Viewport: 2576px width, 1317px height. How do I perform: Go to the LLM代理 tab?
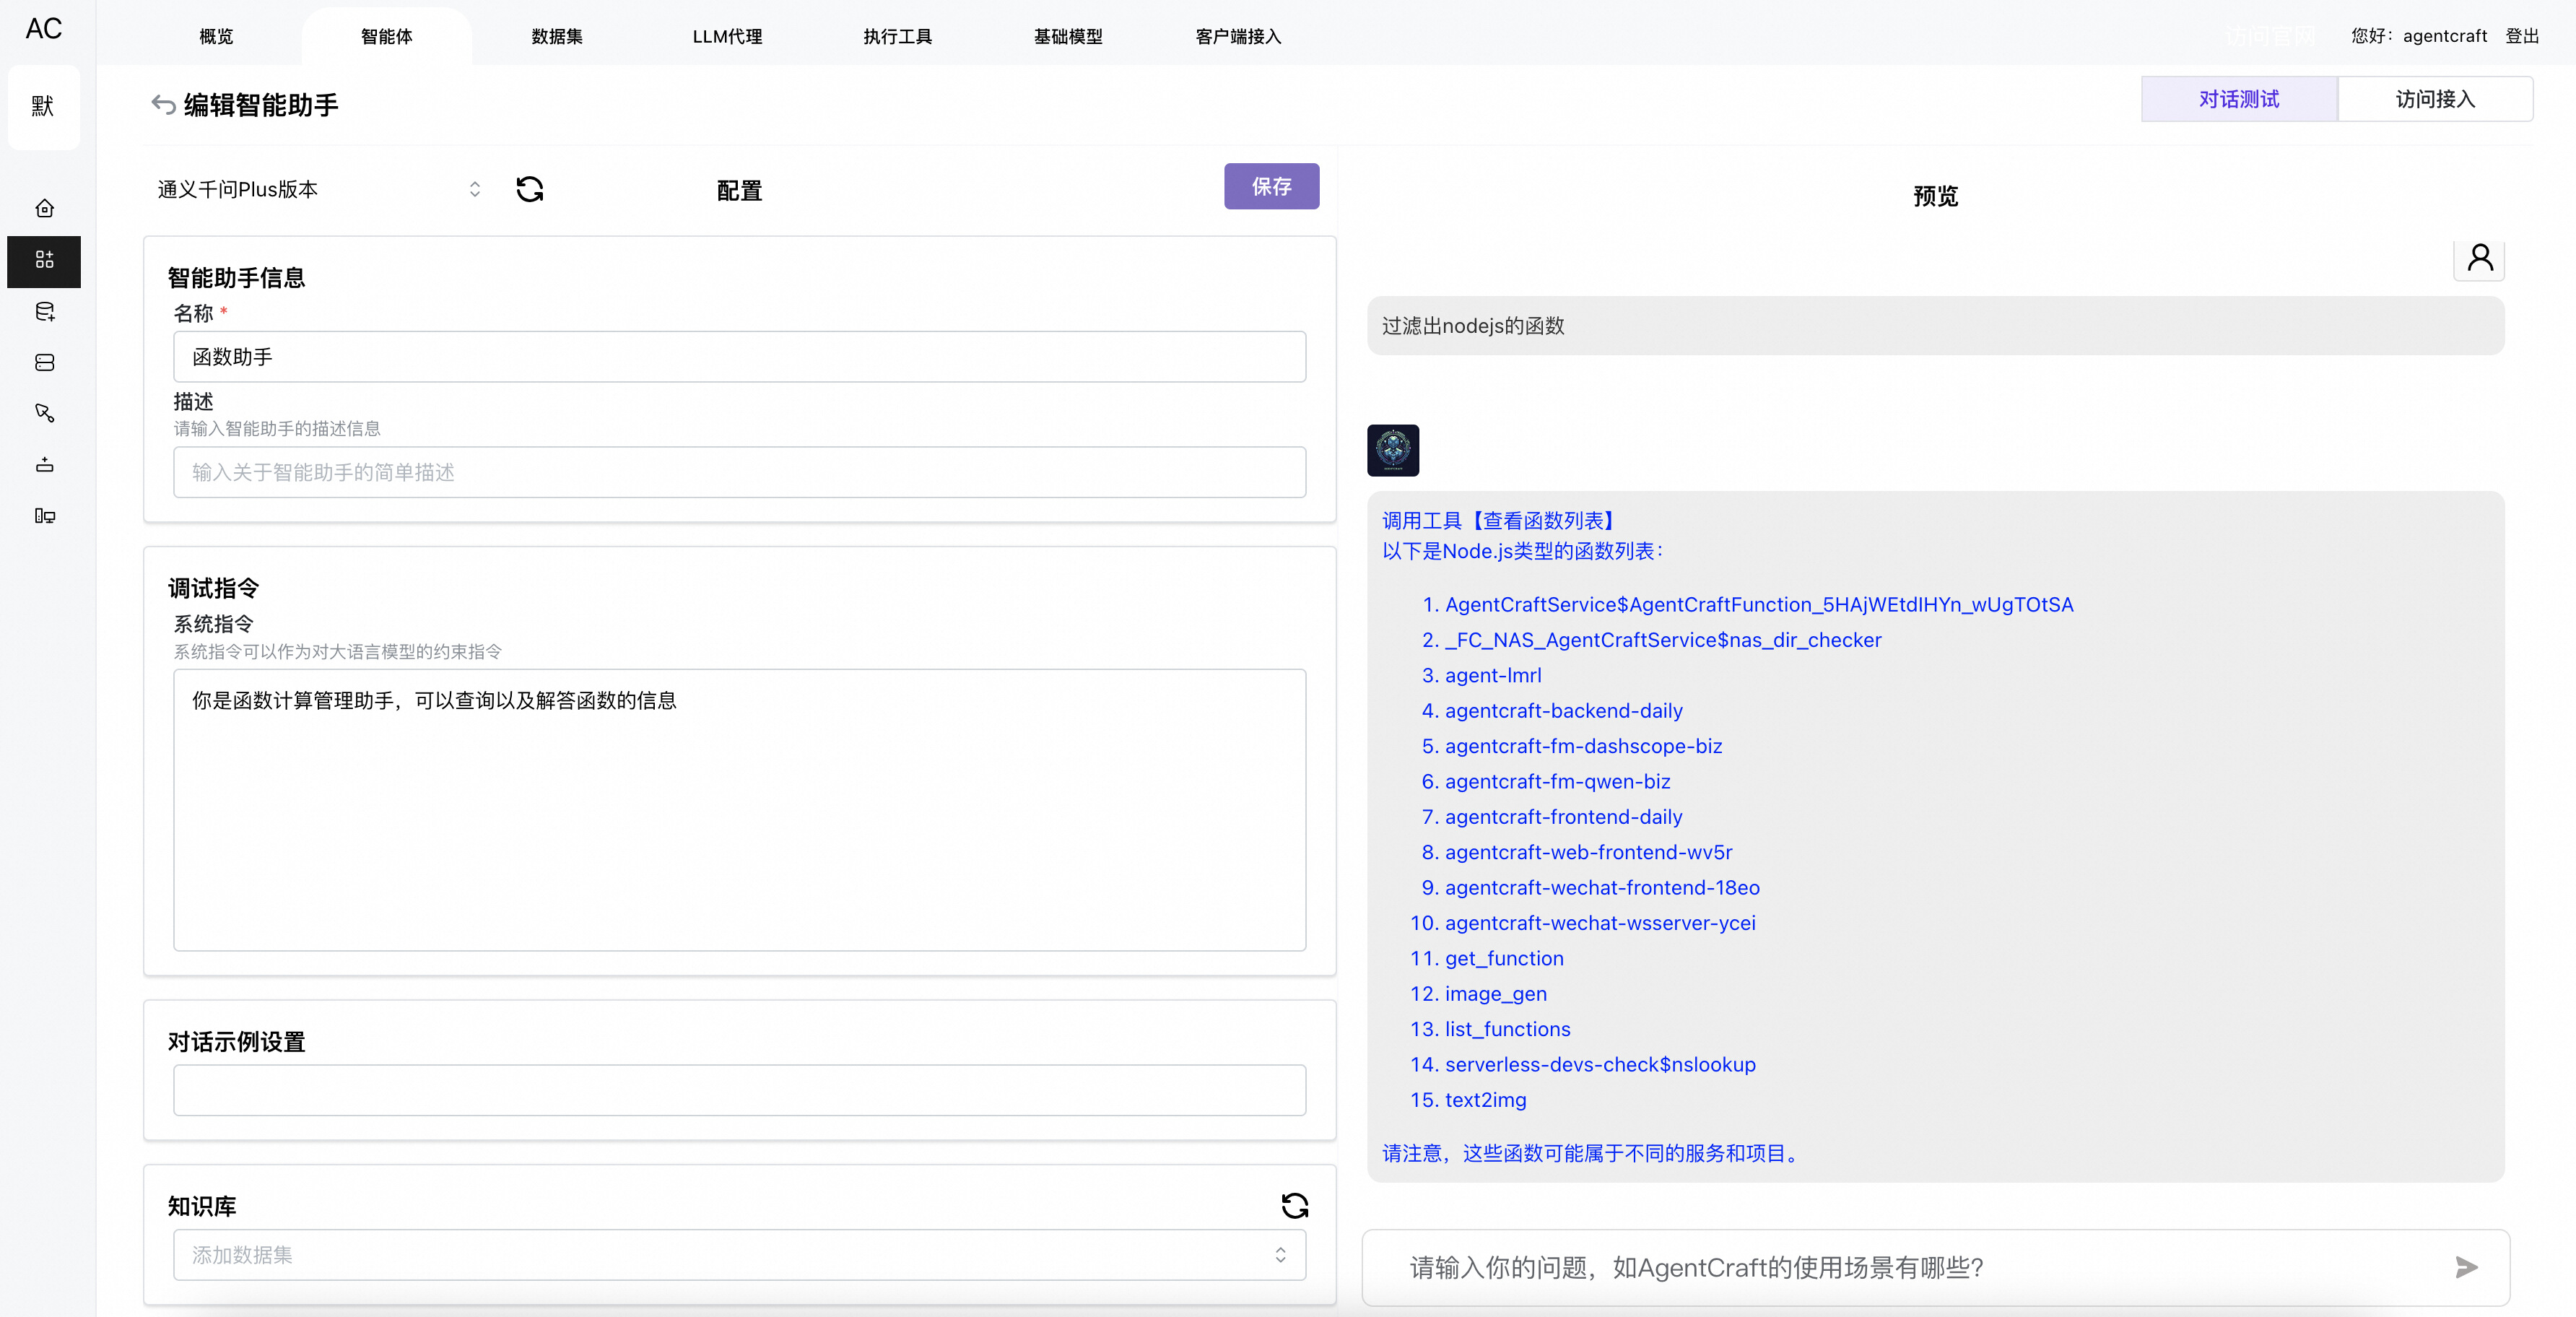(727, 37)
